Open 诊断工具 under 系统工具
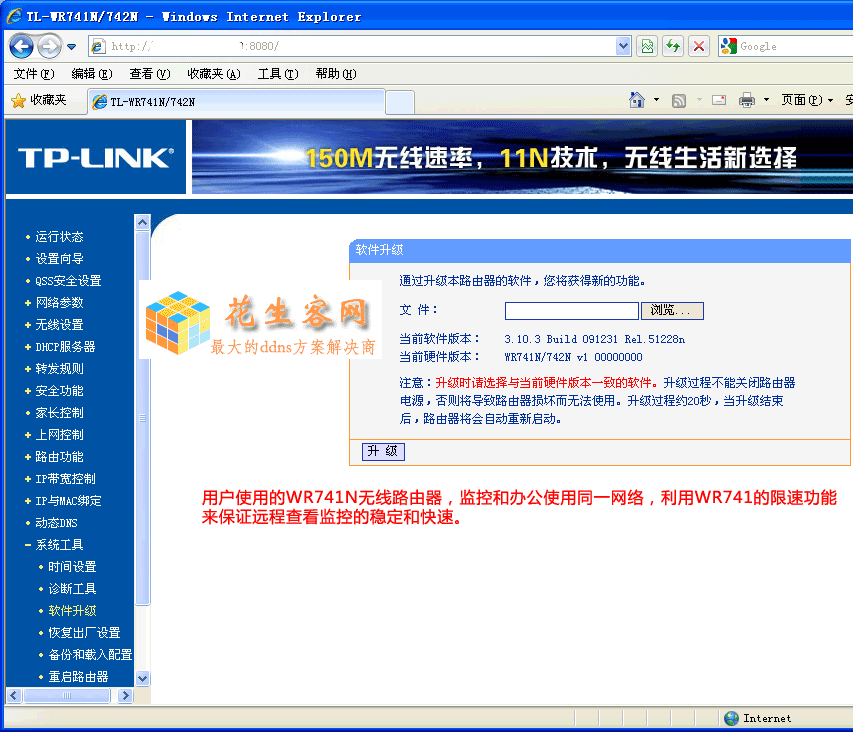853x732 pixels. click(72, 589)
